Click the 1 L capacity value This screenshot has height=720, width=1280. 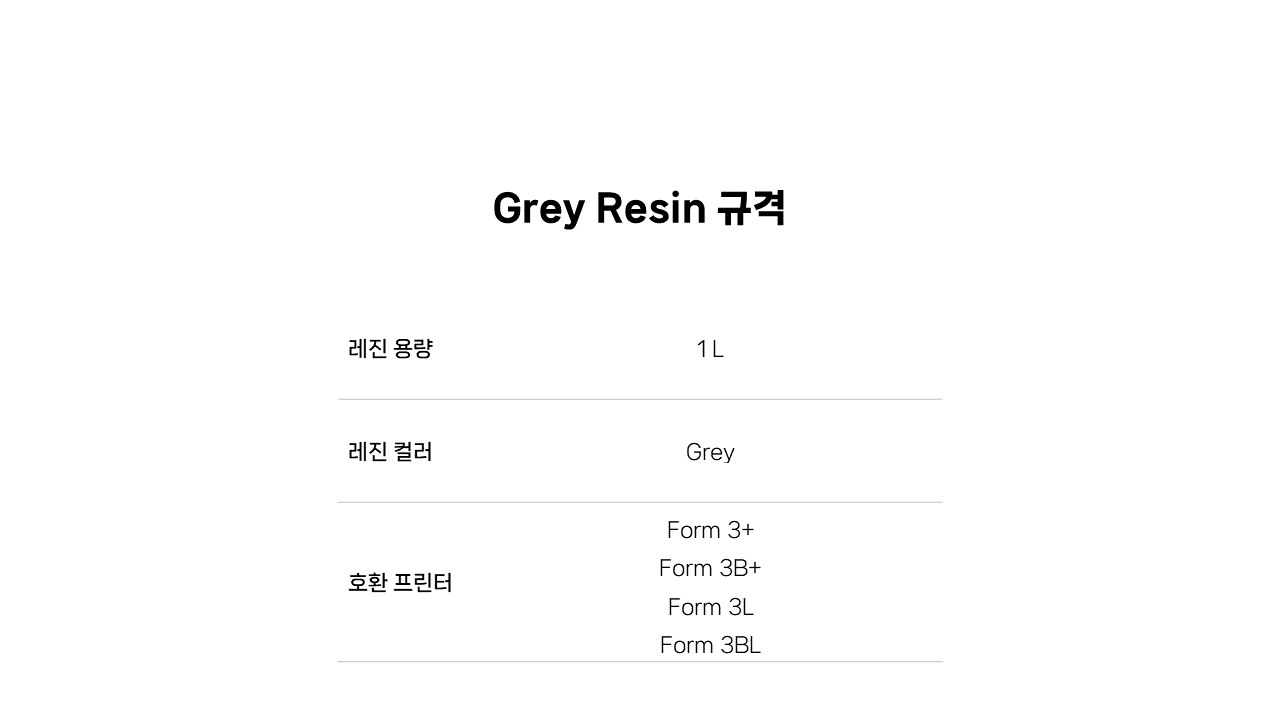pyautogui.click(x=710, y=349)
